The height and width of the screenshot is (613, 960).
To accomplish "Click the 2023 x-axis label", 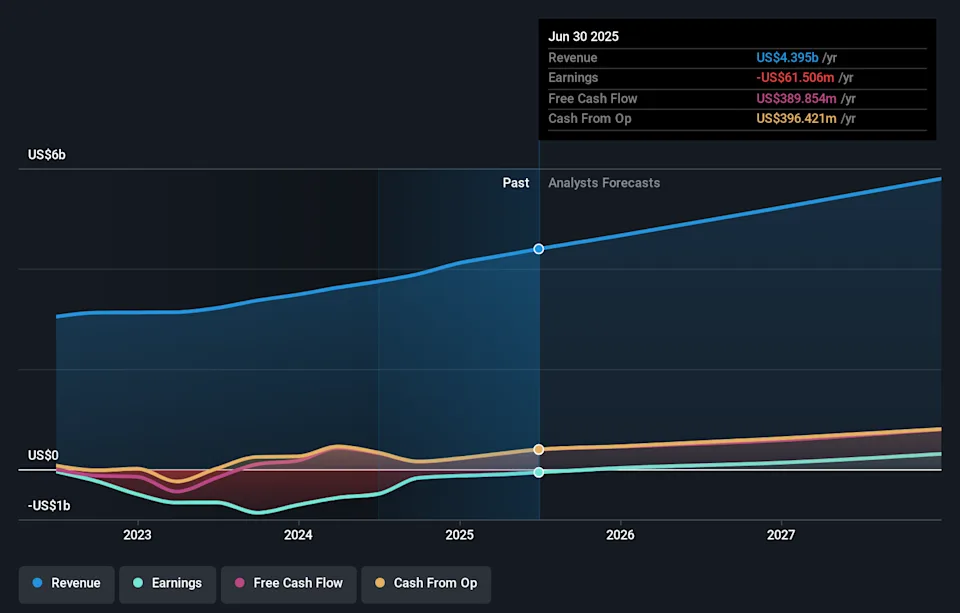I will click(137, 535).
